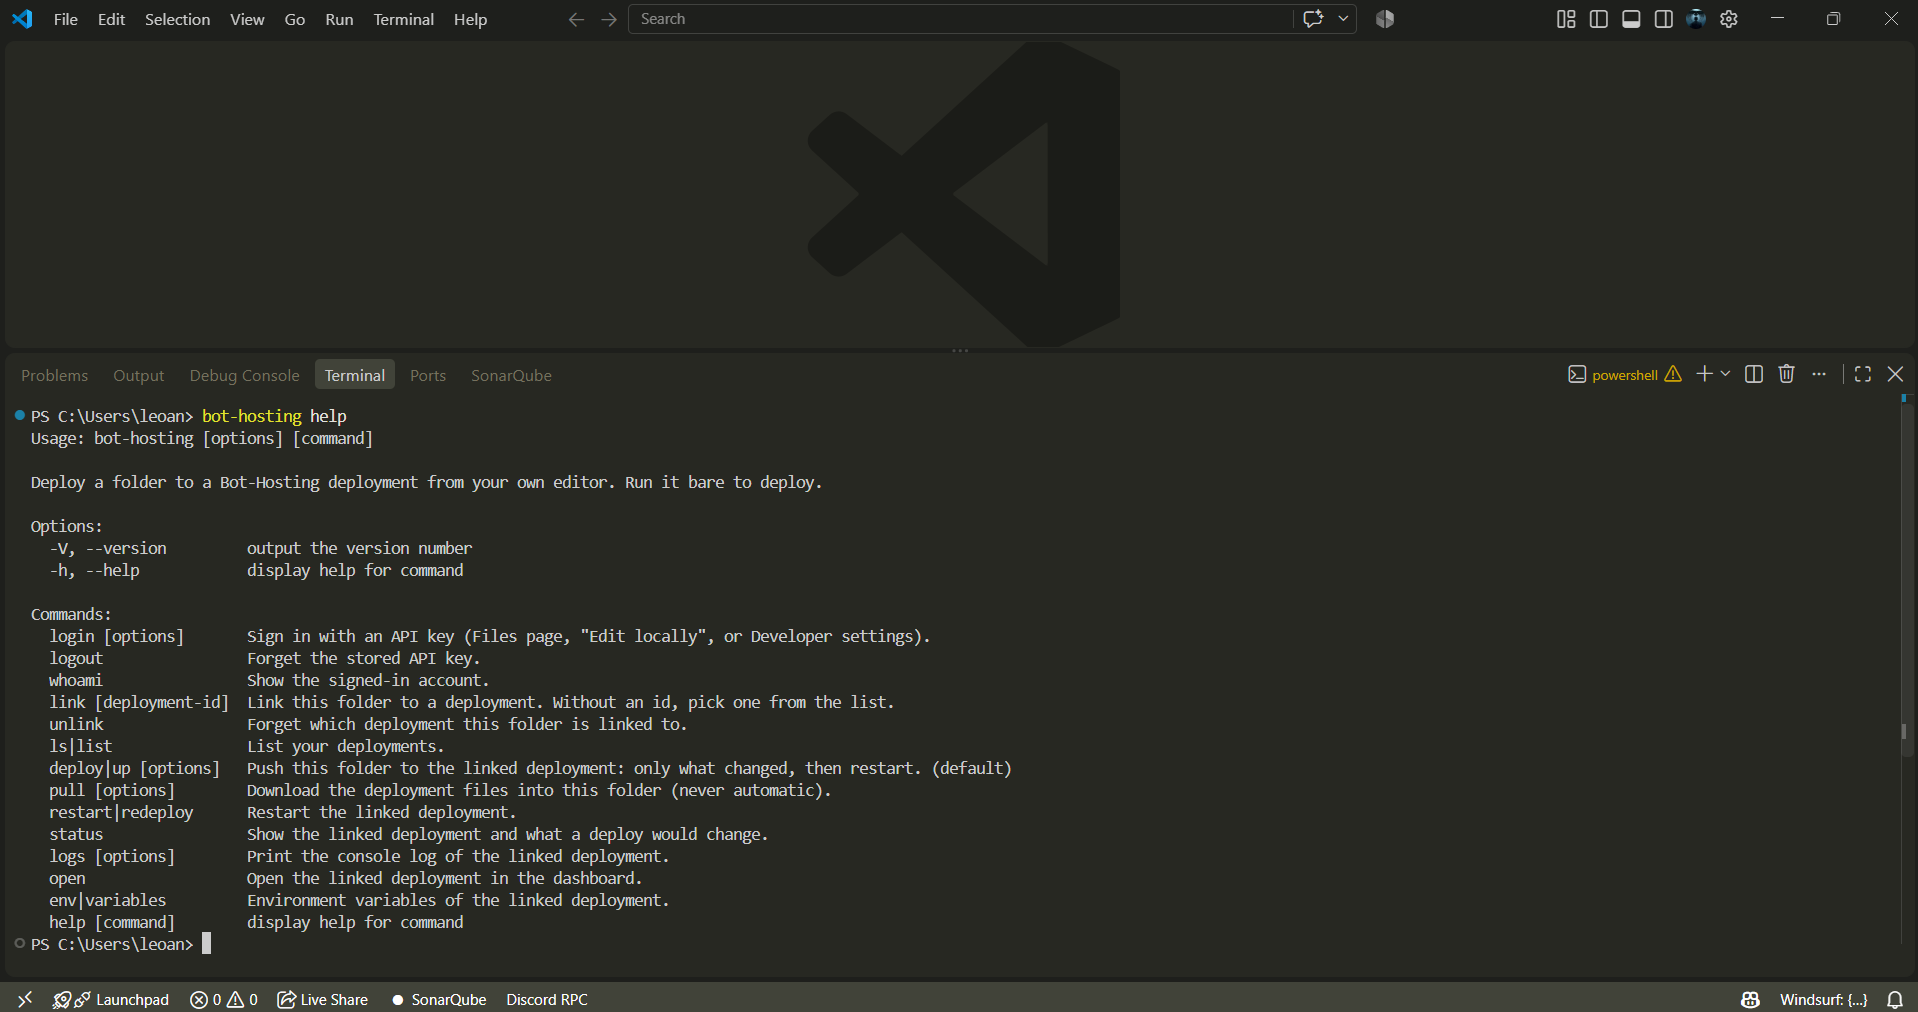Click Launchpad in the status bar

coord(132,999)
